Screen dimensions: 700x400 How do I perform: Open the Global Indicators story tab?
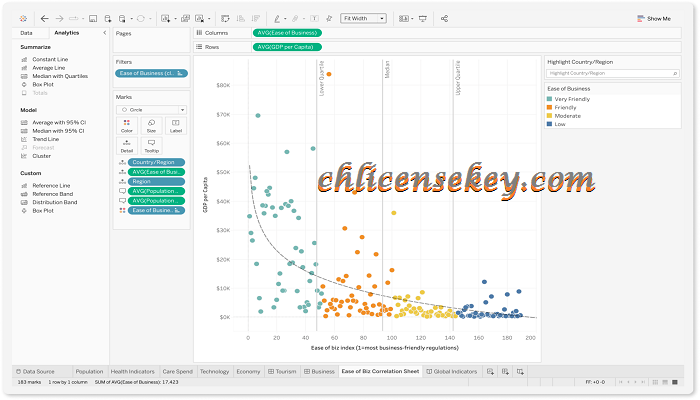[452, 371]
